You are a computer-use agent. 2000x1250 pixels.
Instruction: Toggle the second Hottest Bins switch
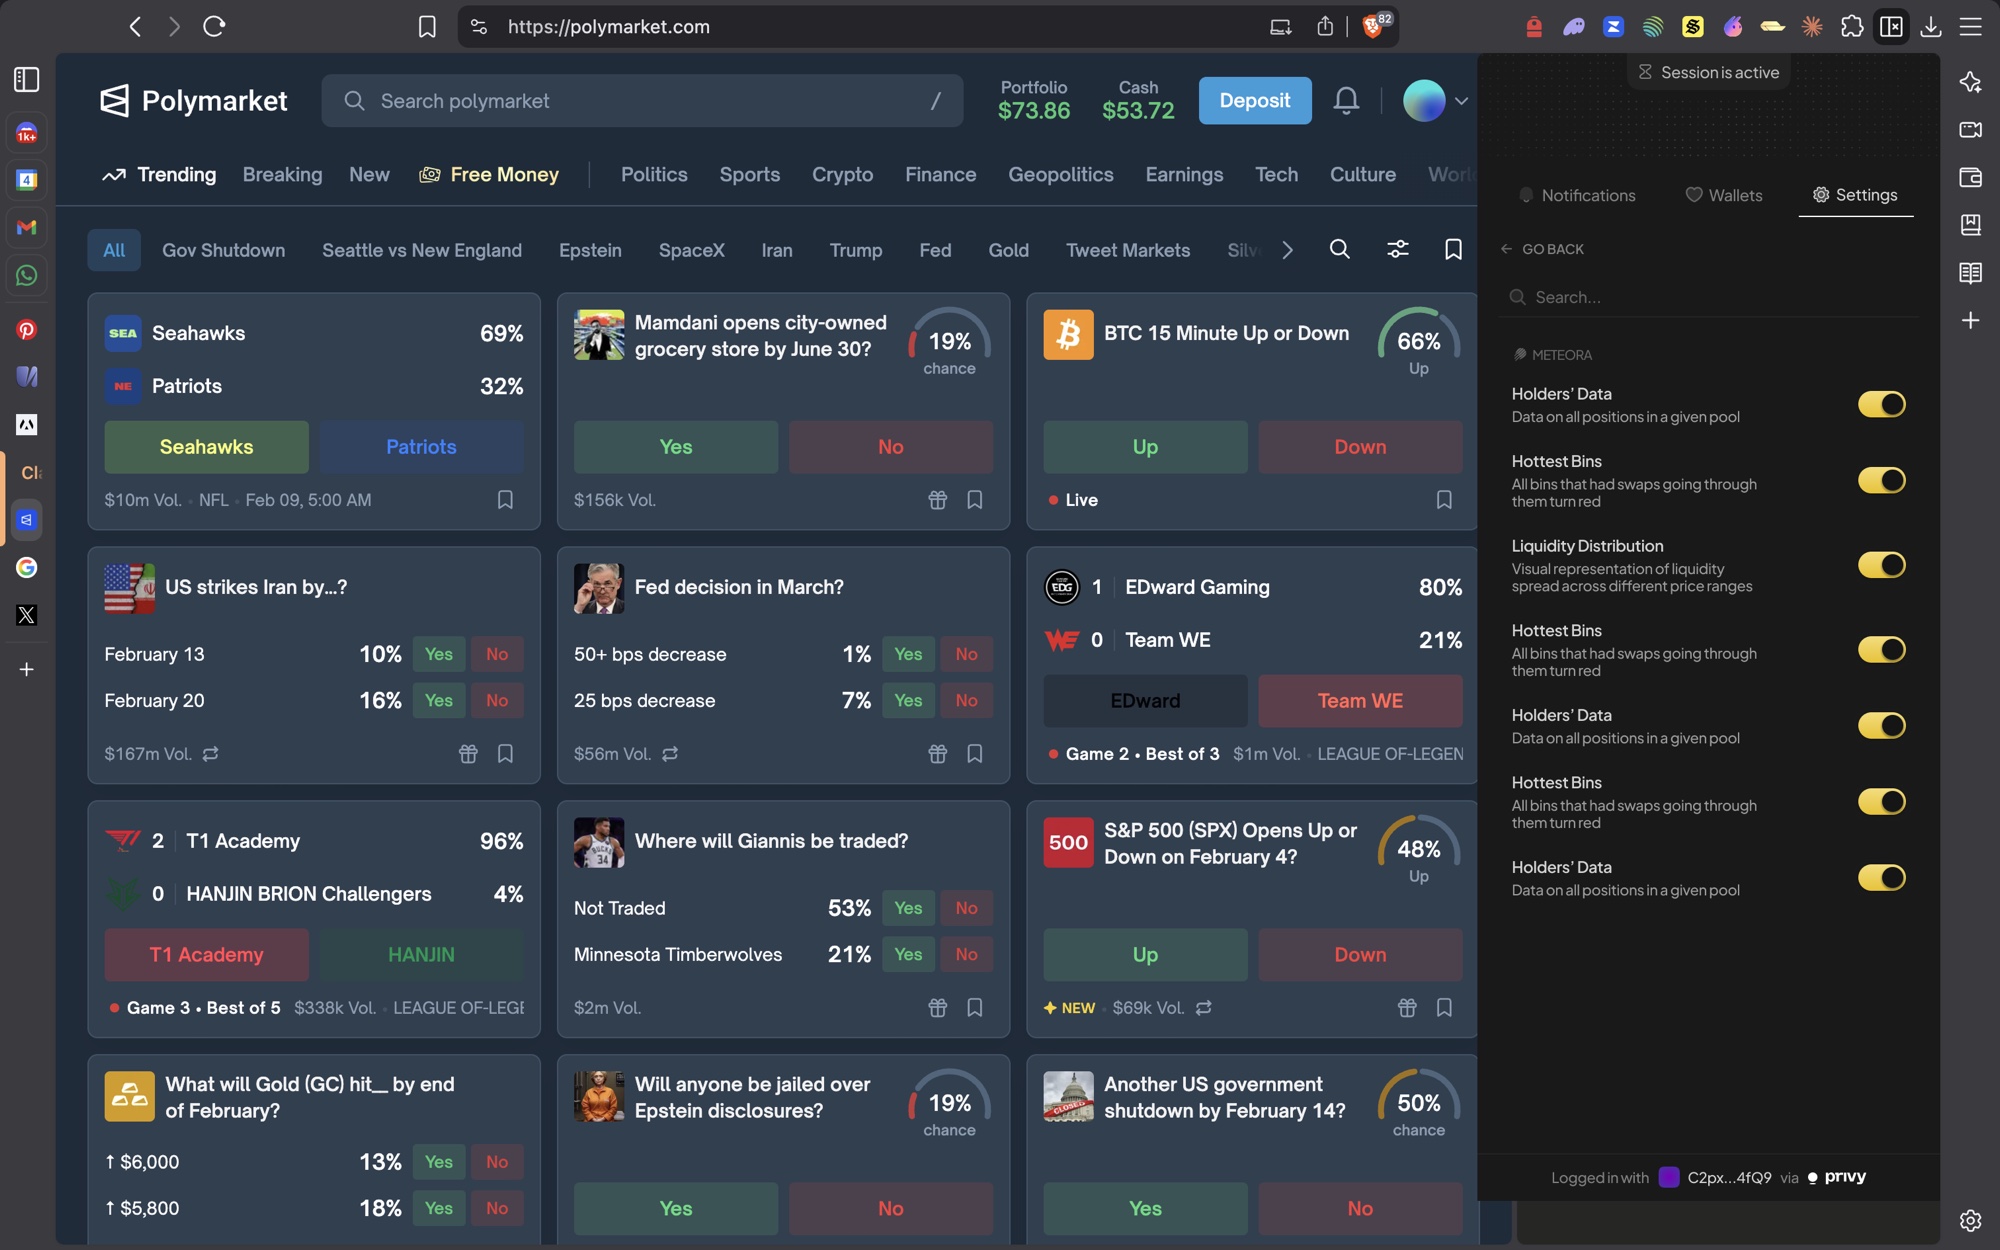click(x=1881, y=649)
